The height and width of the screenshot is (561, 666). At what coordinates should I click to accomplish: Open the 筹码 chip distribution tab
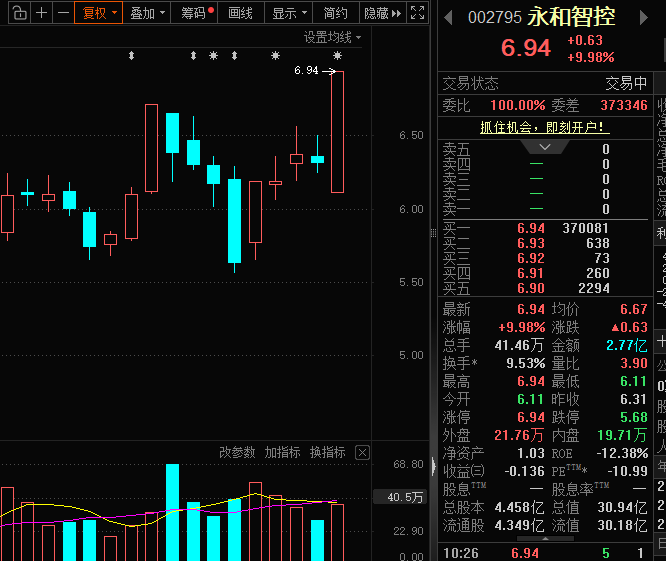point(196,13)
